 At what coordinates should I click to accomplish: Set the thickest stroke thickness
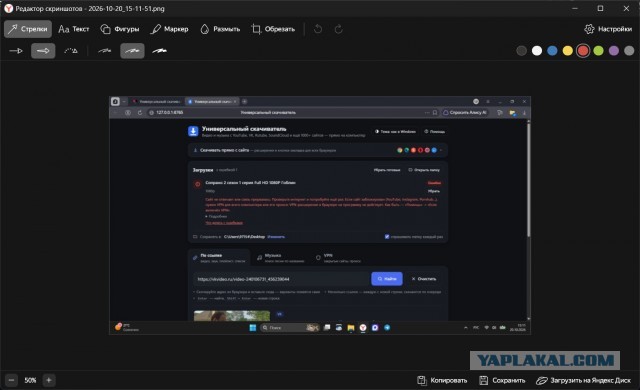click(160, 51)
